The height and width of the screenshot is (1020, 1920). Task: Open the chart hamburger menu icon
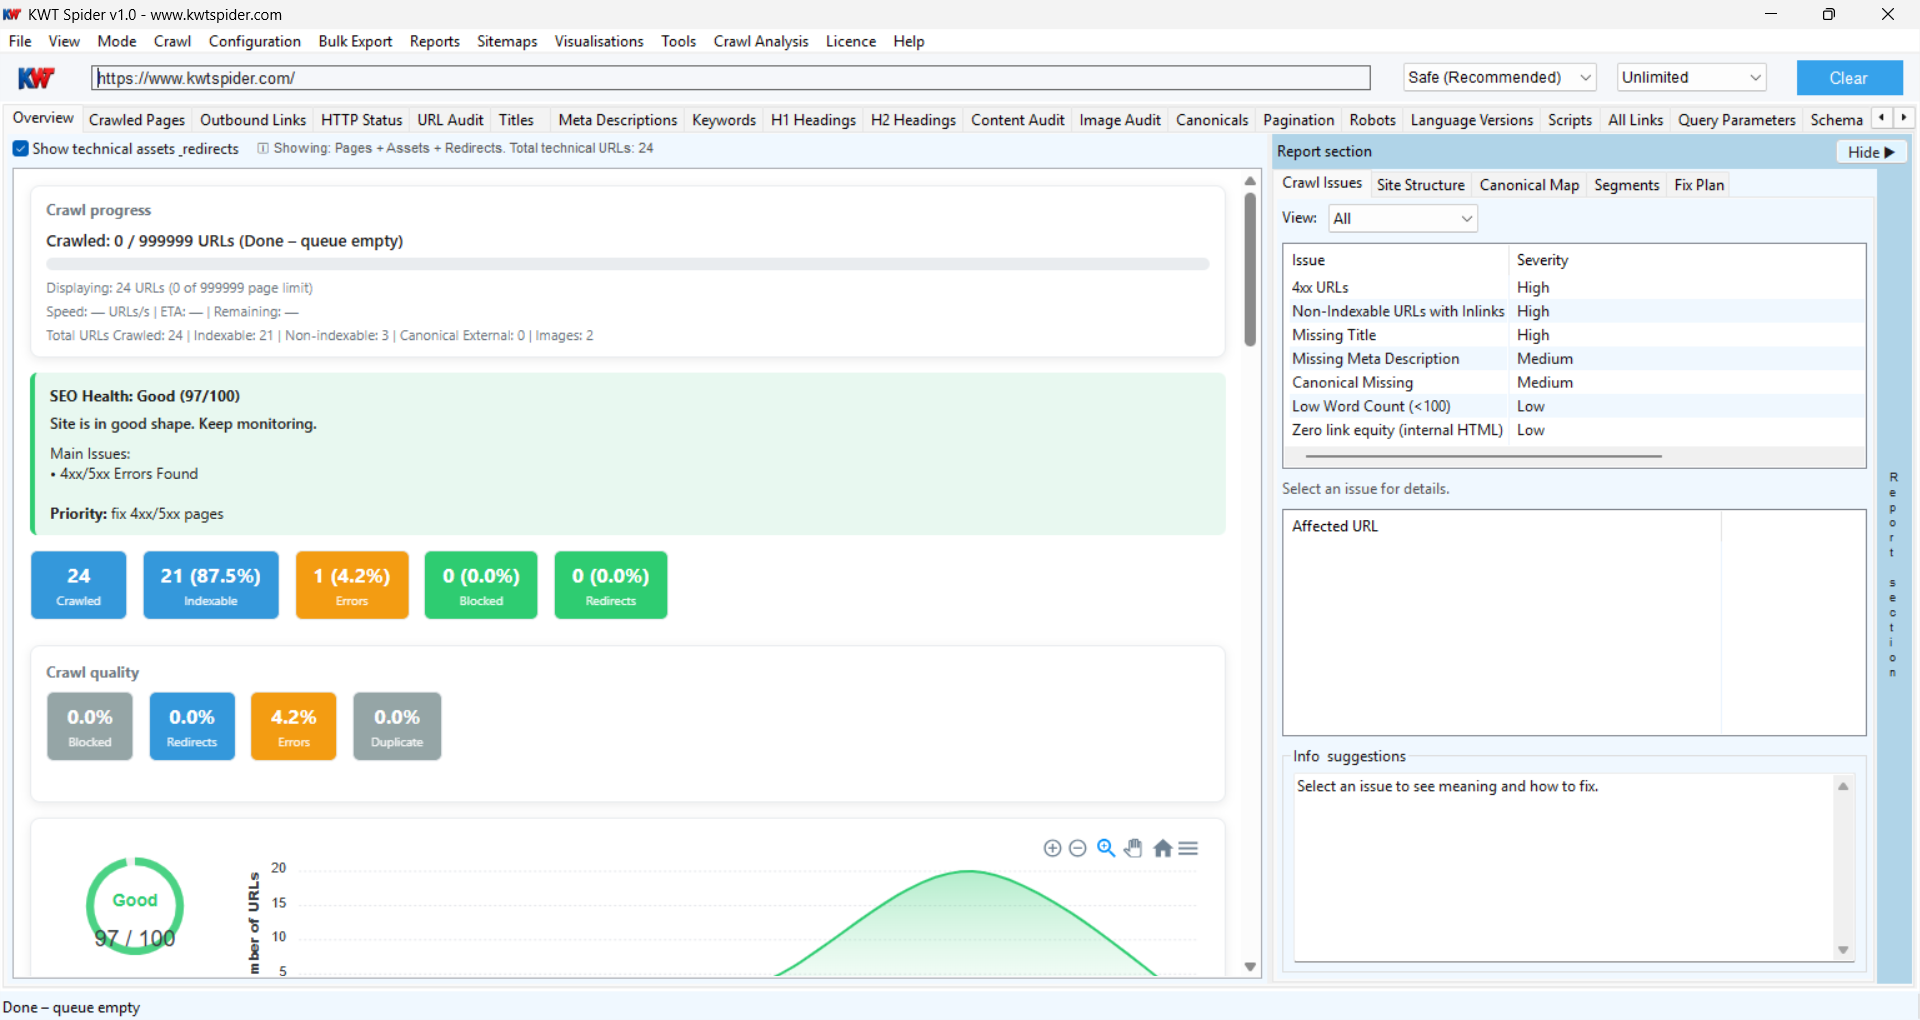coord(1188,847)
